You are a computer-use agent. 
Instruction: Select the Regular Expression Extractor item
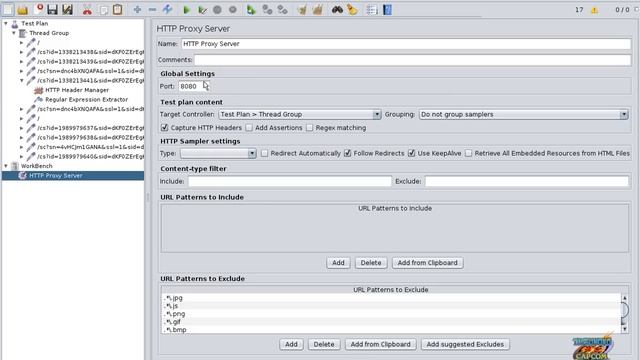87,100
